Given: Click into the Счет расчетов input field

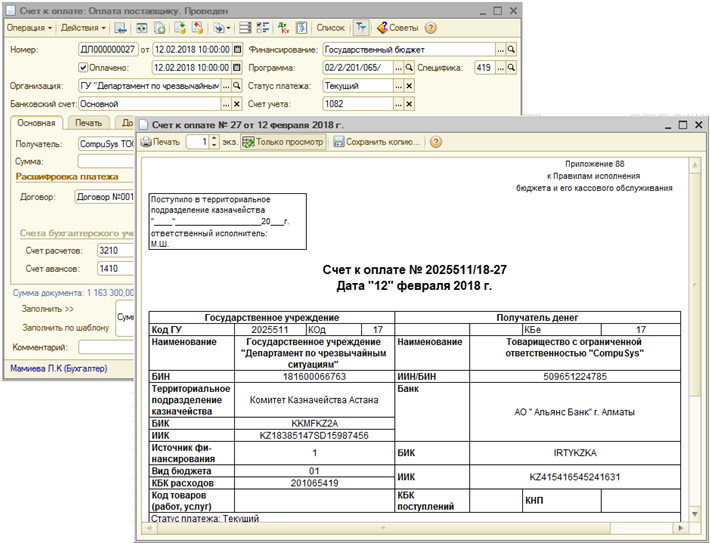Looking at the screenshot, I should [114, 251].
